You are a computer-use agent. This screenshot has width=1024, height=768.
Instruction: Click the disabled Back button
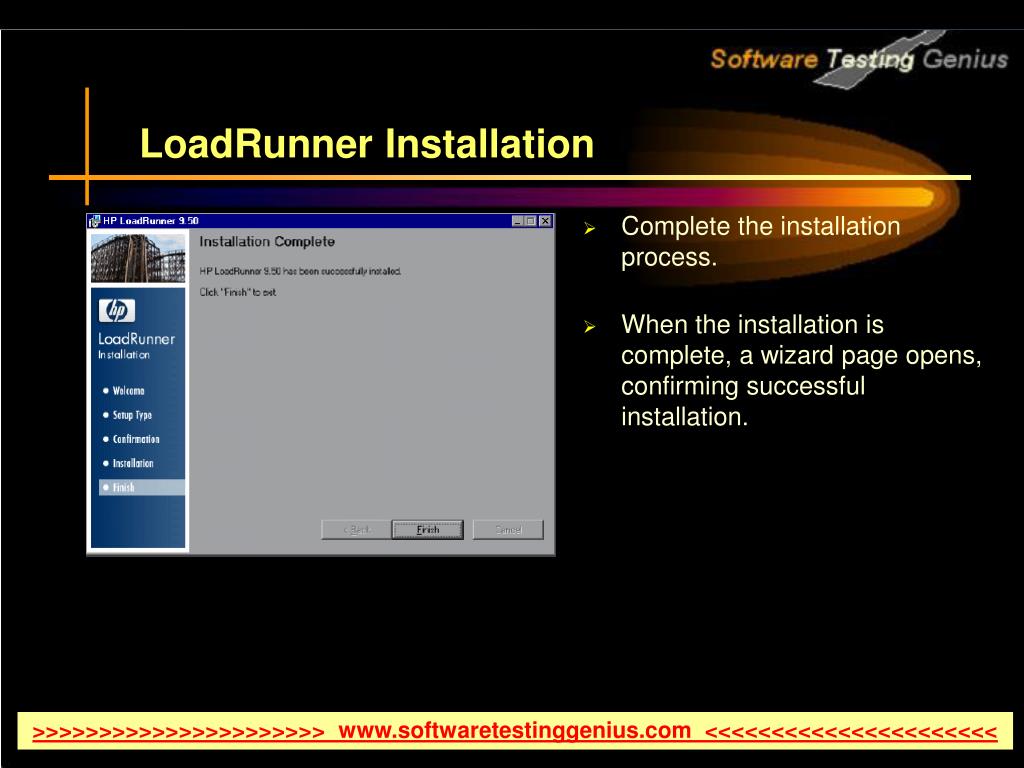click(357, 530)
